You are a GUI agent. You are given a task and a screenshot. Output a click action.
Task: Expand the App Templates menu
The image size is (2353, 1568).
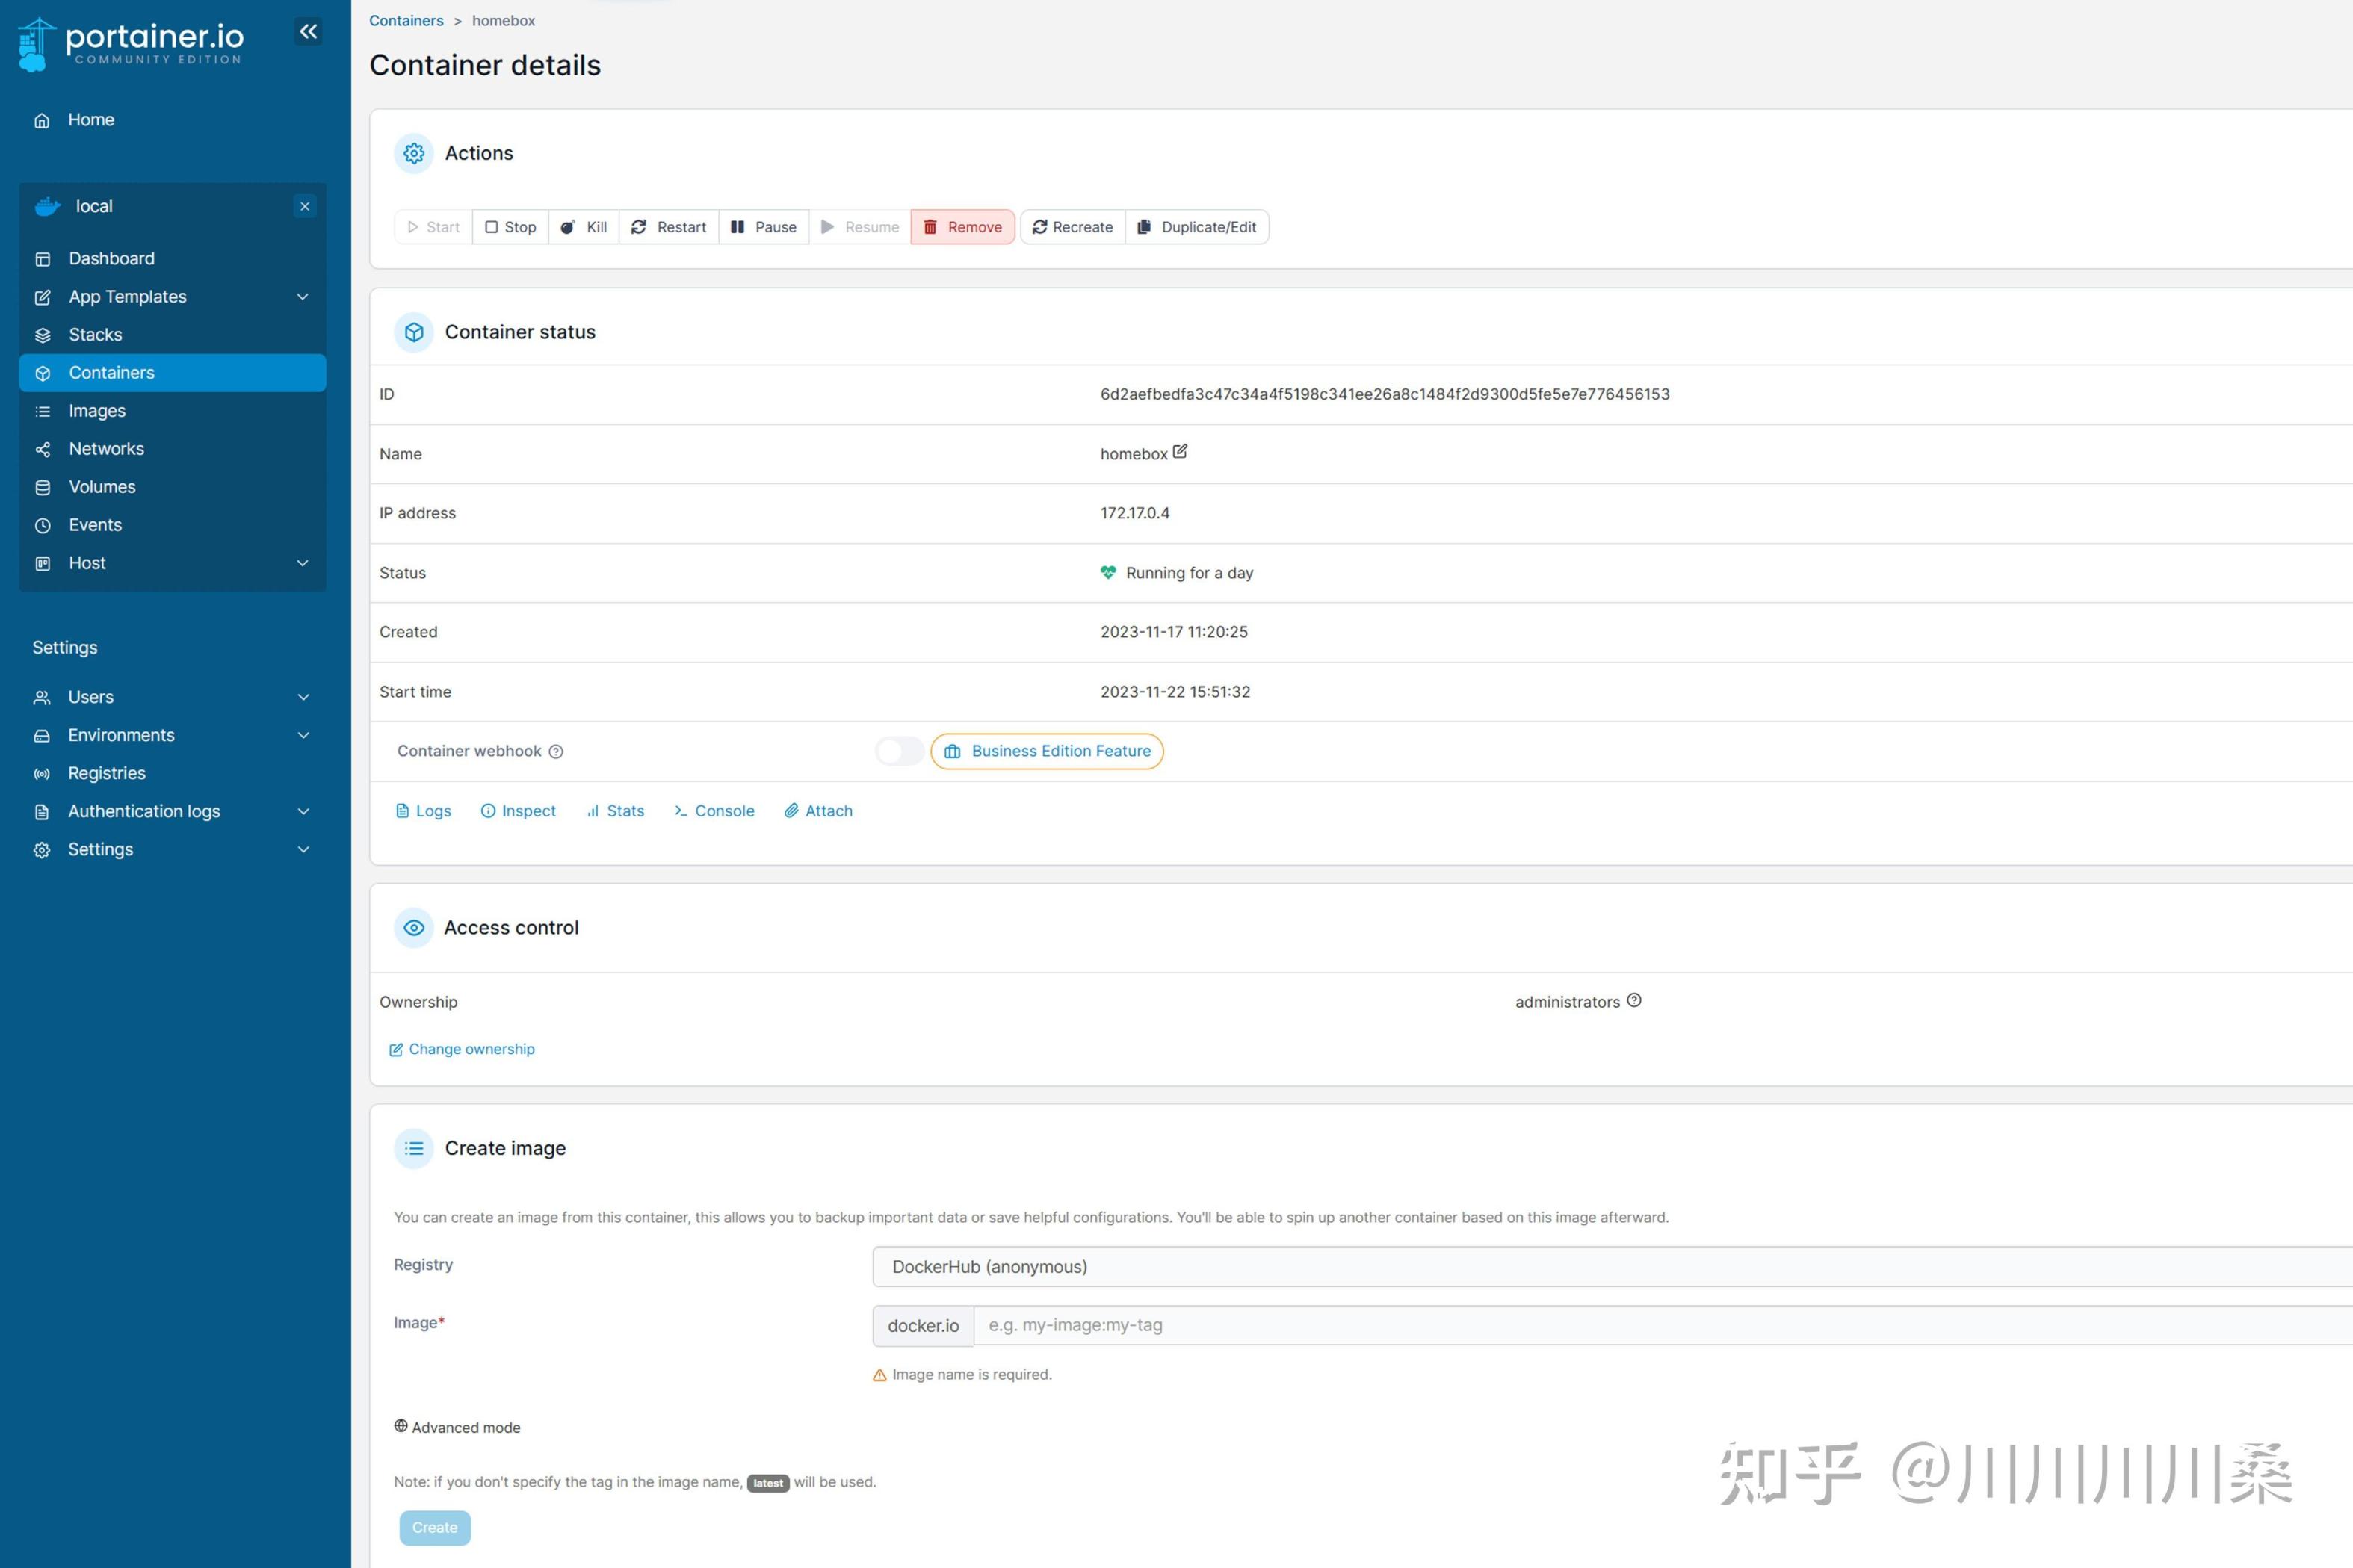click(302, 297)
